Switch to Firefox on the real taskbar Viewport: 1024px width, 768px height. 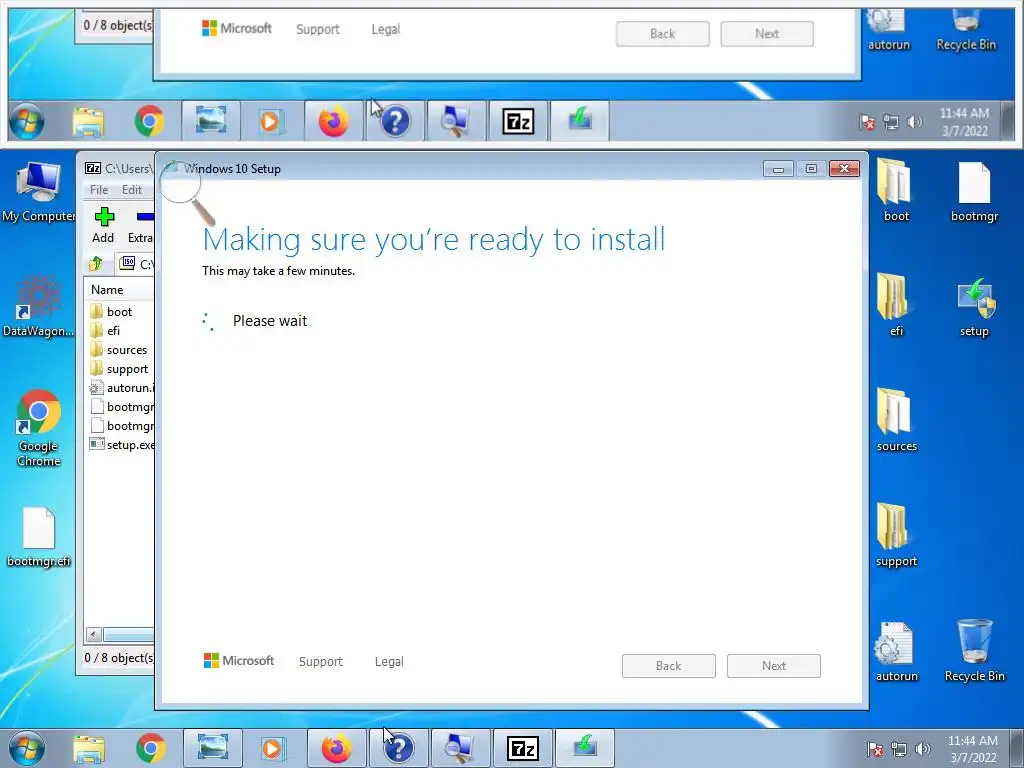pyautogui.click(x=336, y=748)
